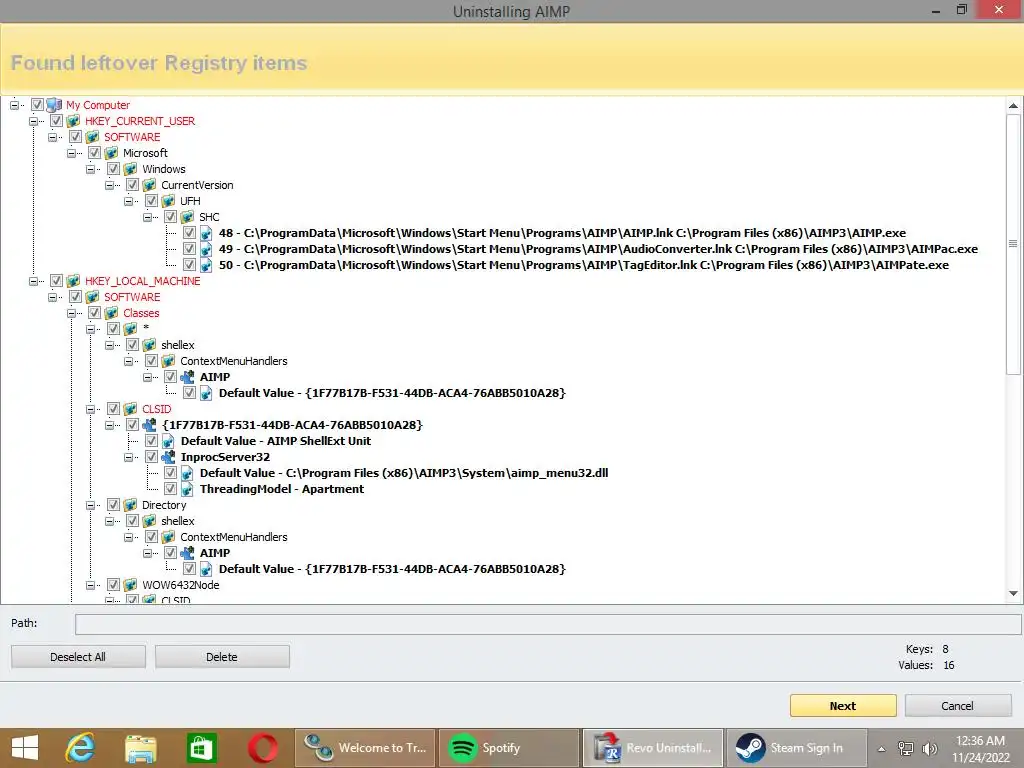Click the Microsoft registry key icon
Screen dimensions: 1024x768
112,153
